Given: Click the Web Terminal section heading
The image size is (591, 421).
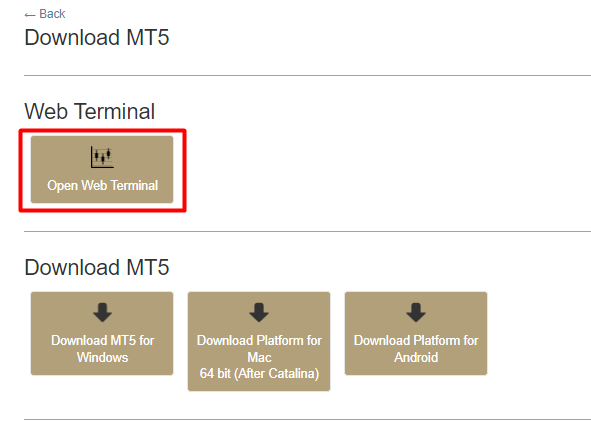Looking at the screenshot, I should pyautogui.click(x=90, y=112).
